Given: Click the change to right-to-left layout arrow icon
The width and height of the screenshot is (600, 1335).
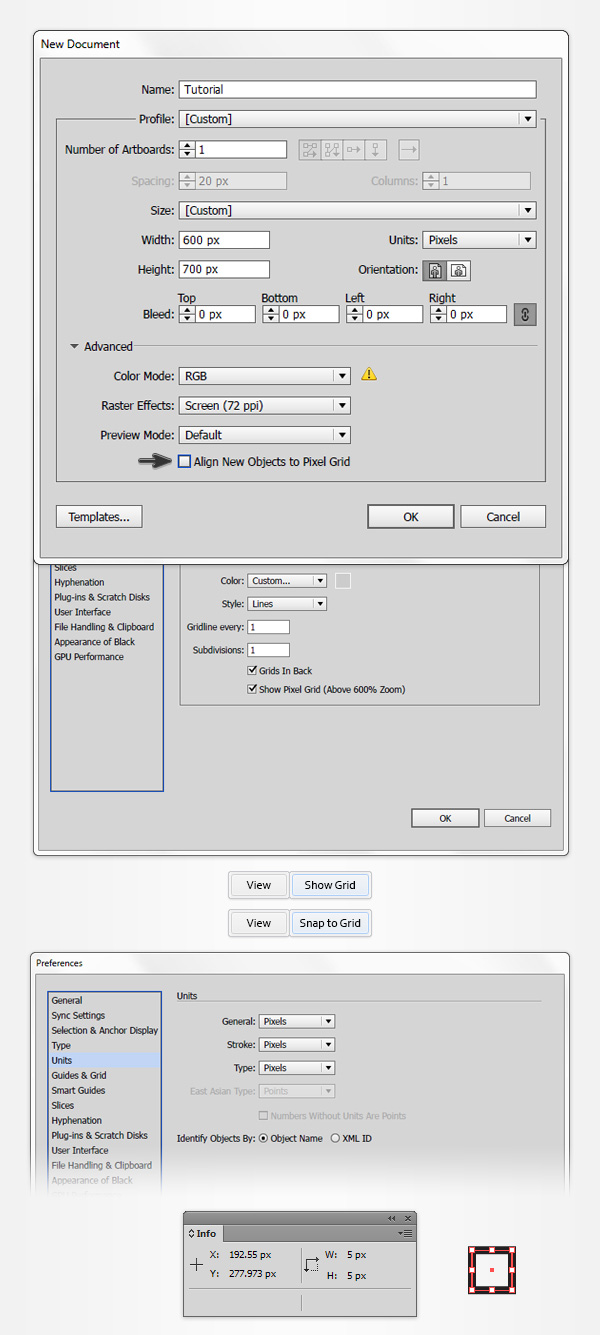Looking at the screenshot, I should 409,150.
